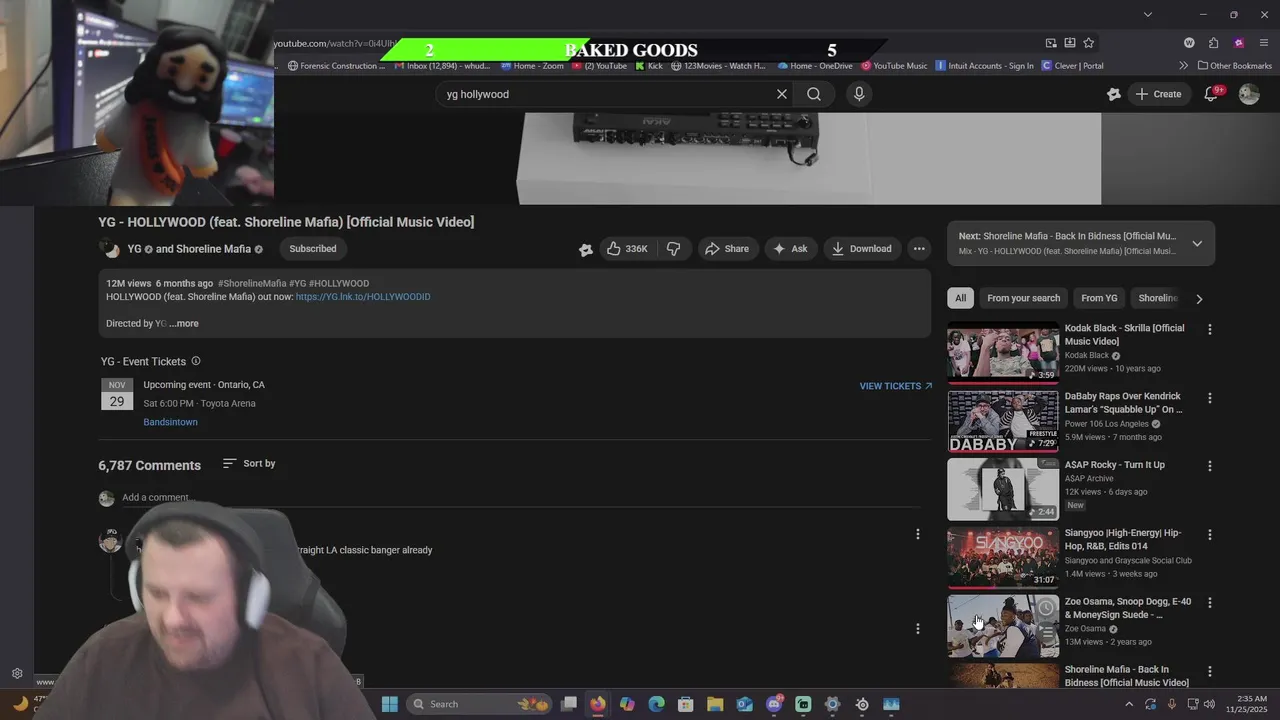Open the YG.lnk.to HOLLYWOODID link
The image size is (1280, 720).
click(363, 297)
